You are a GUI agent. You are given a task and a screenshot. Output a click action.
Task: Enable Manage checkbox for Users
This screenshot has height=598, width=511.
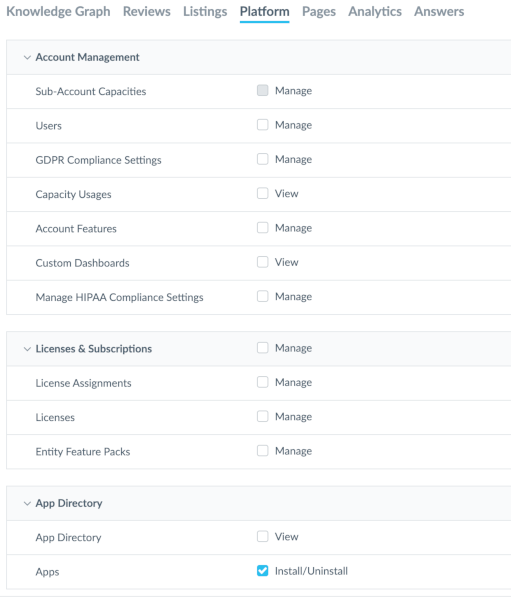click(262, 125)
